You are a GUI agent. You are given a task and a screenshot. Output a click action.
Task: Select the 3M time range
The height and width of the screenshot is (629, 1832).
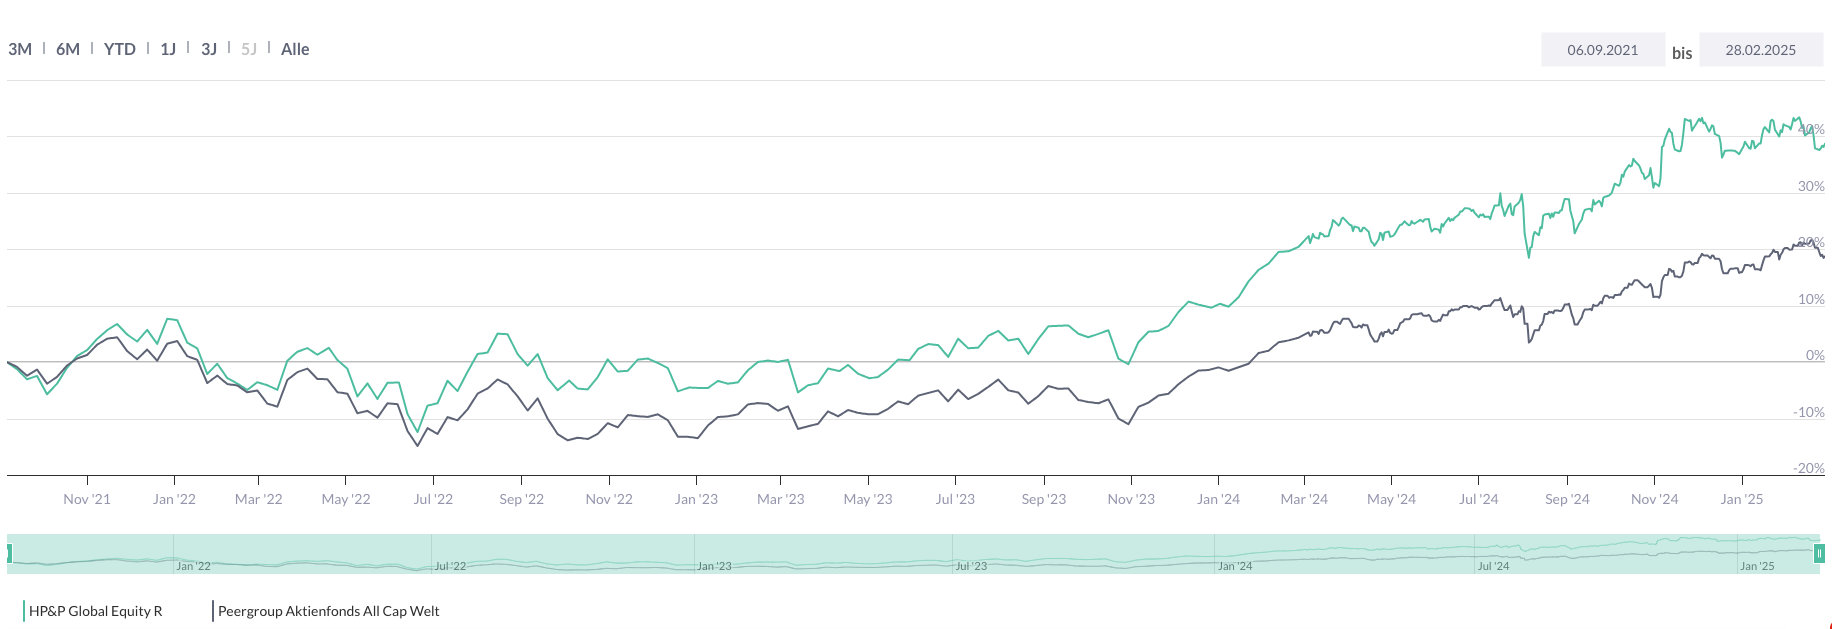20,49
